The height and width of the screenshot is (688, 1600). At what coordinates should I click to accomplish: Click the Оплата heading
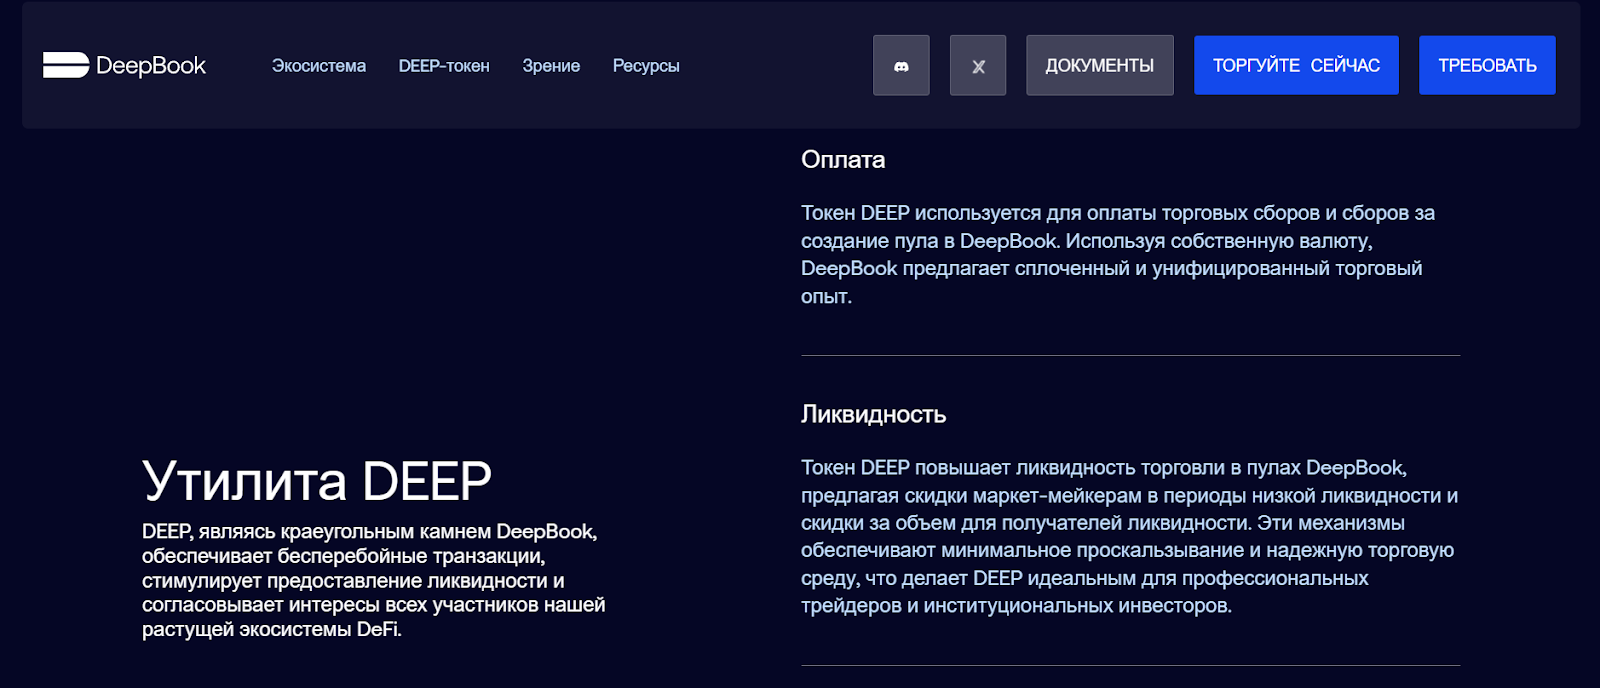[x=843, y=160]
